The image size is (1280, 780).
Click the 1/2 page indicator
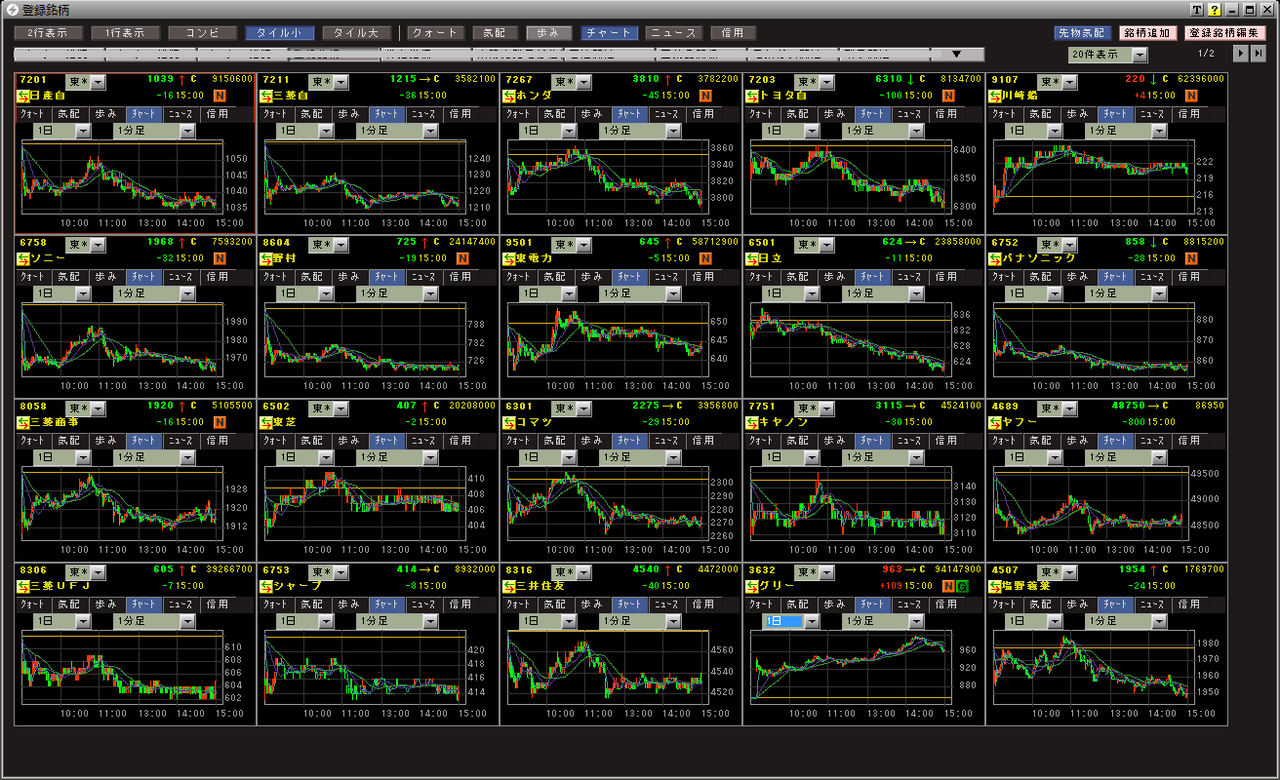pos(1206,54)
